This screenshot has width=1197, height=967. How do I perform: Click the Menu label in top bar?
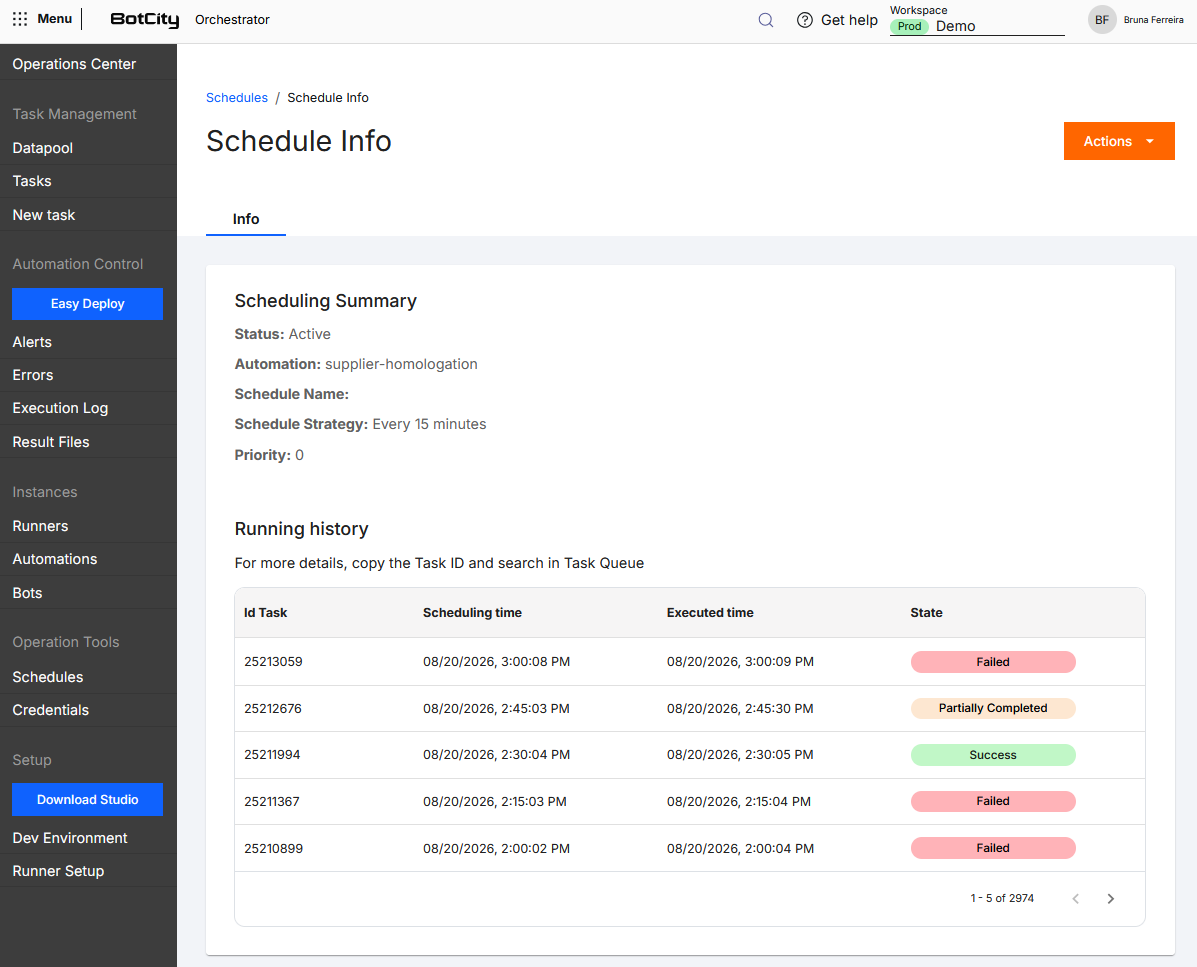coord(55,18)
